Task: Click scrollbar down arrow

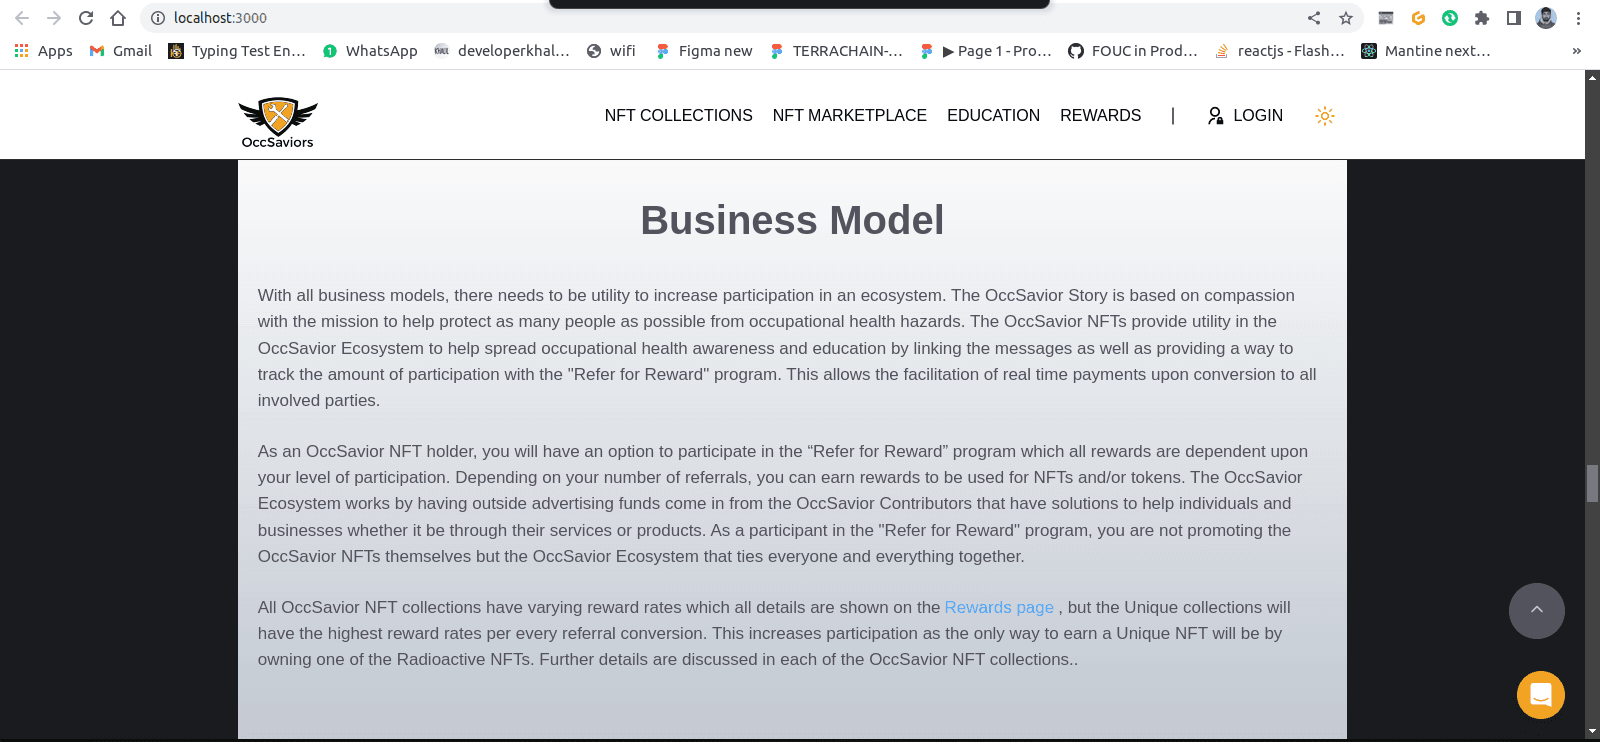Action: coord(1592,732)
